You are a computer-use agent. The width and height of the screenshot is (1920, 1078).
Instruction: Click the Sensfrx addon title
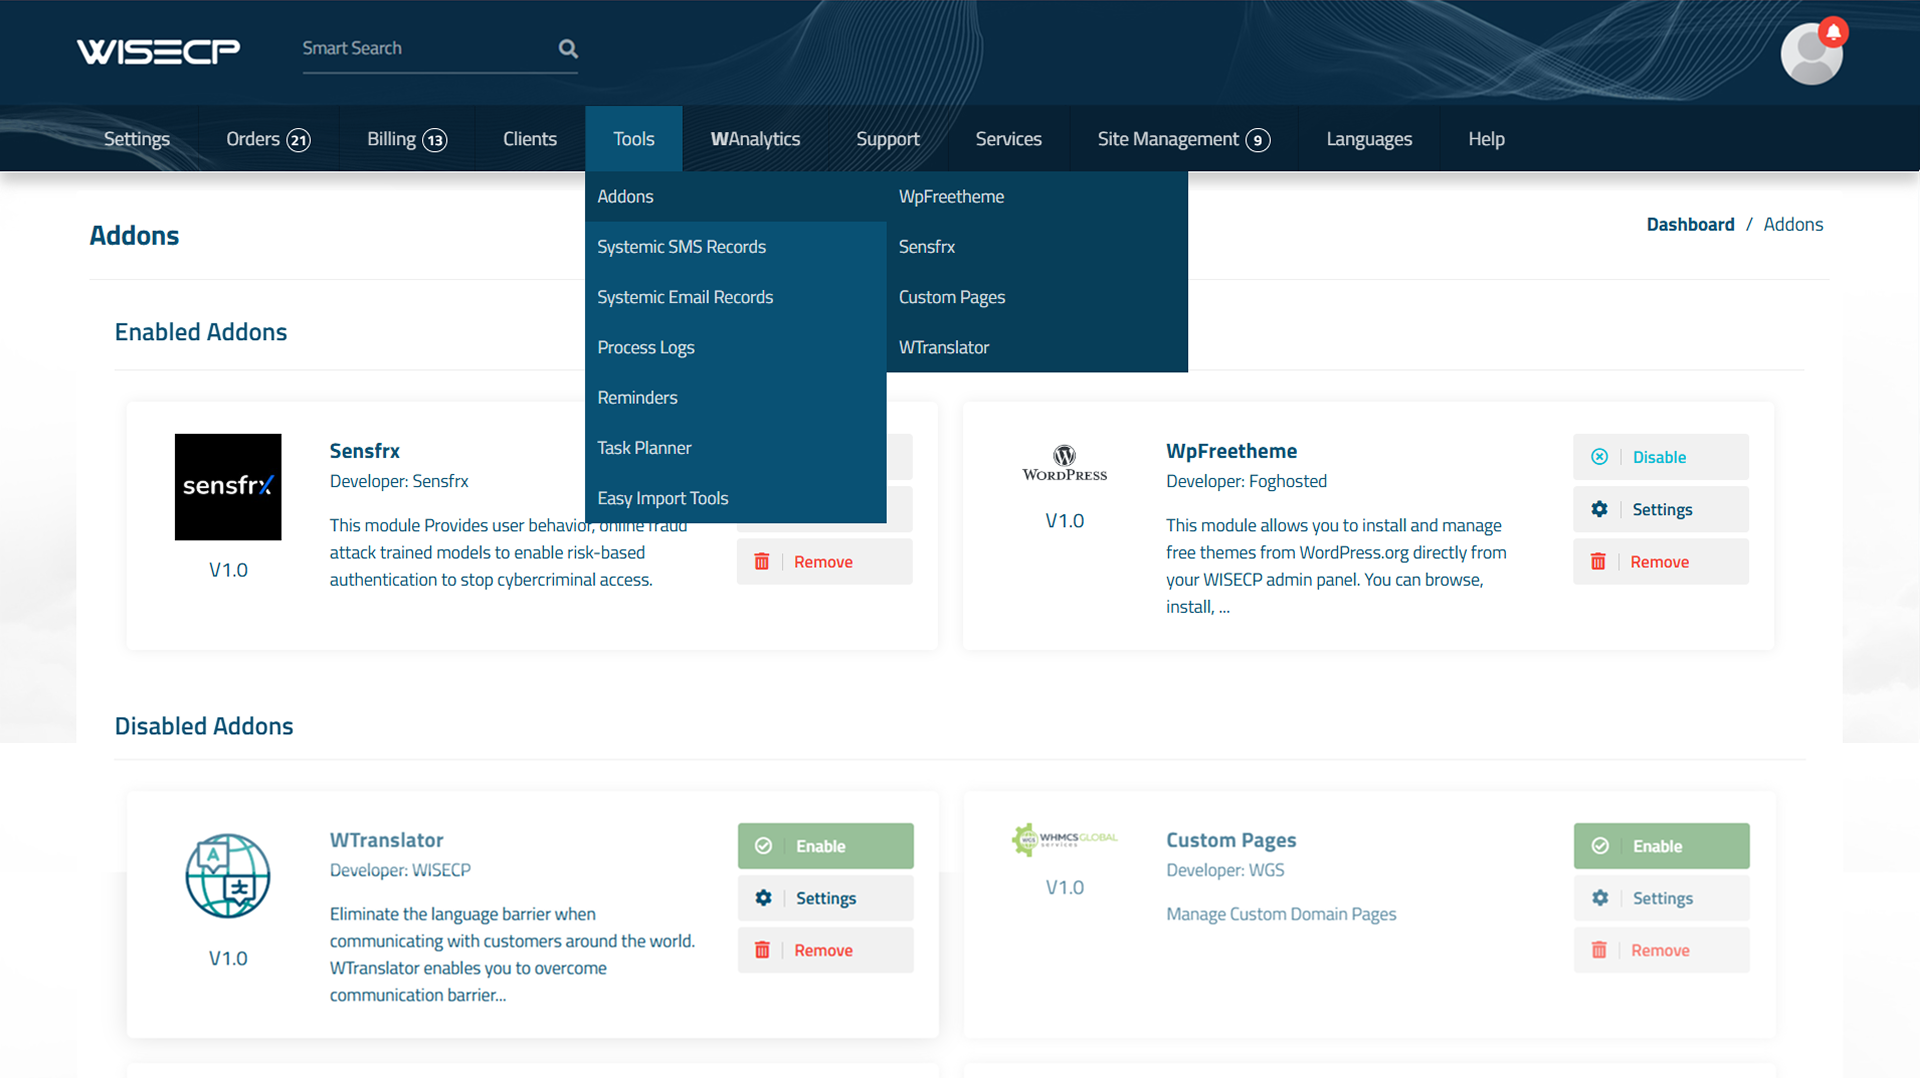[x=364, y=451]
